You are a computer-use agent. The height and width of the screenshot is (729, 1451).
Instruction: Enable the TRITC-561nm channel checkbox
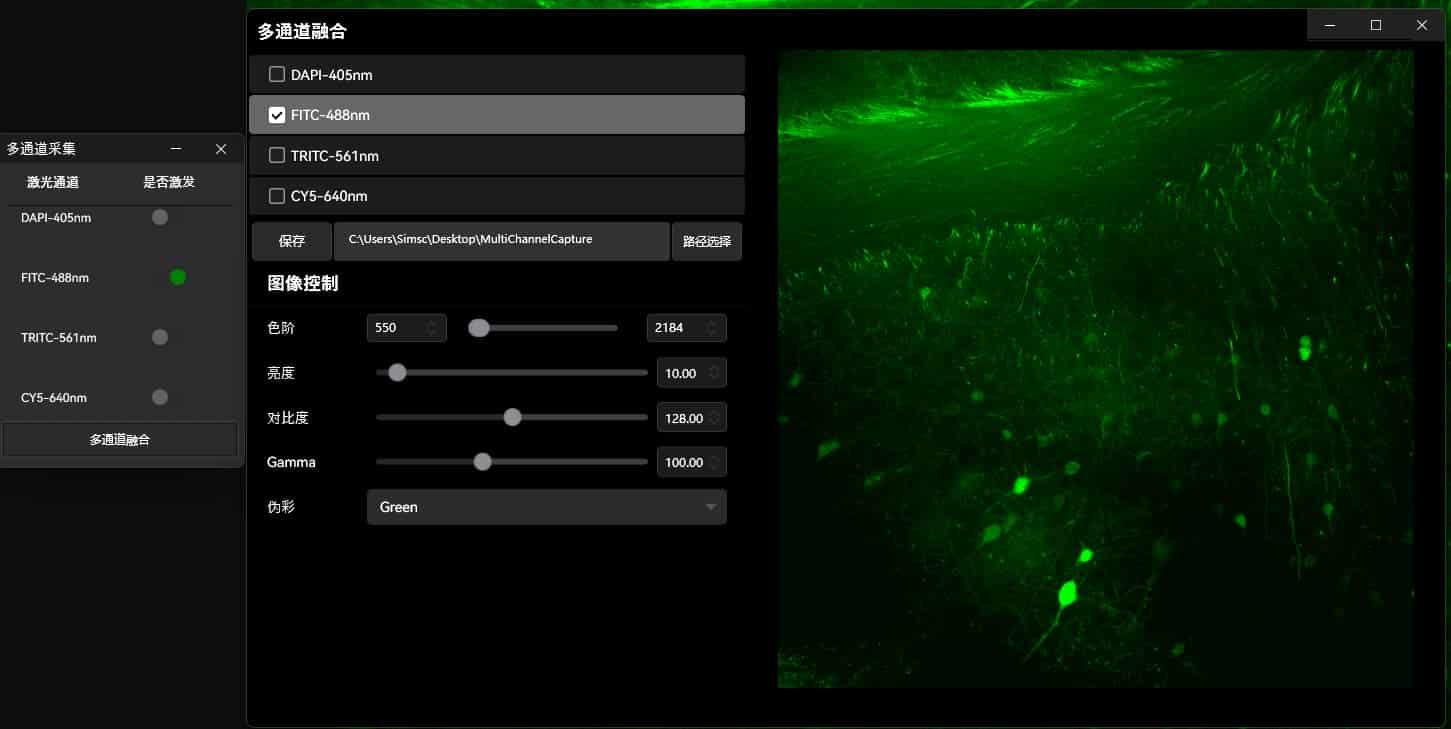click(277, 156)
